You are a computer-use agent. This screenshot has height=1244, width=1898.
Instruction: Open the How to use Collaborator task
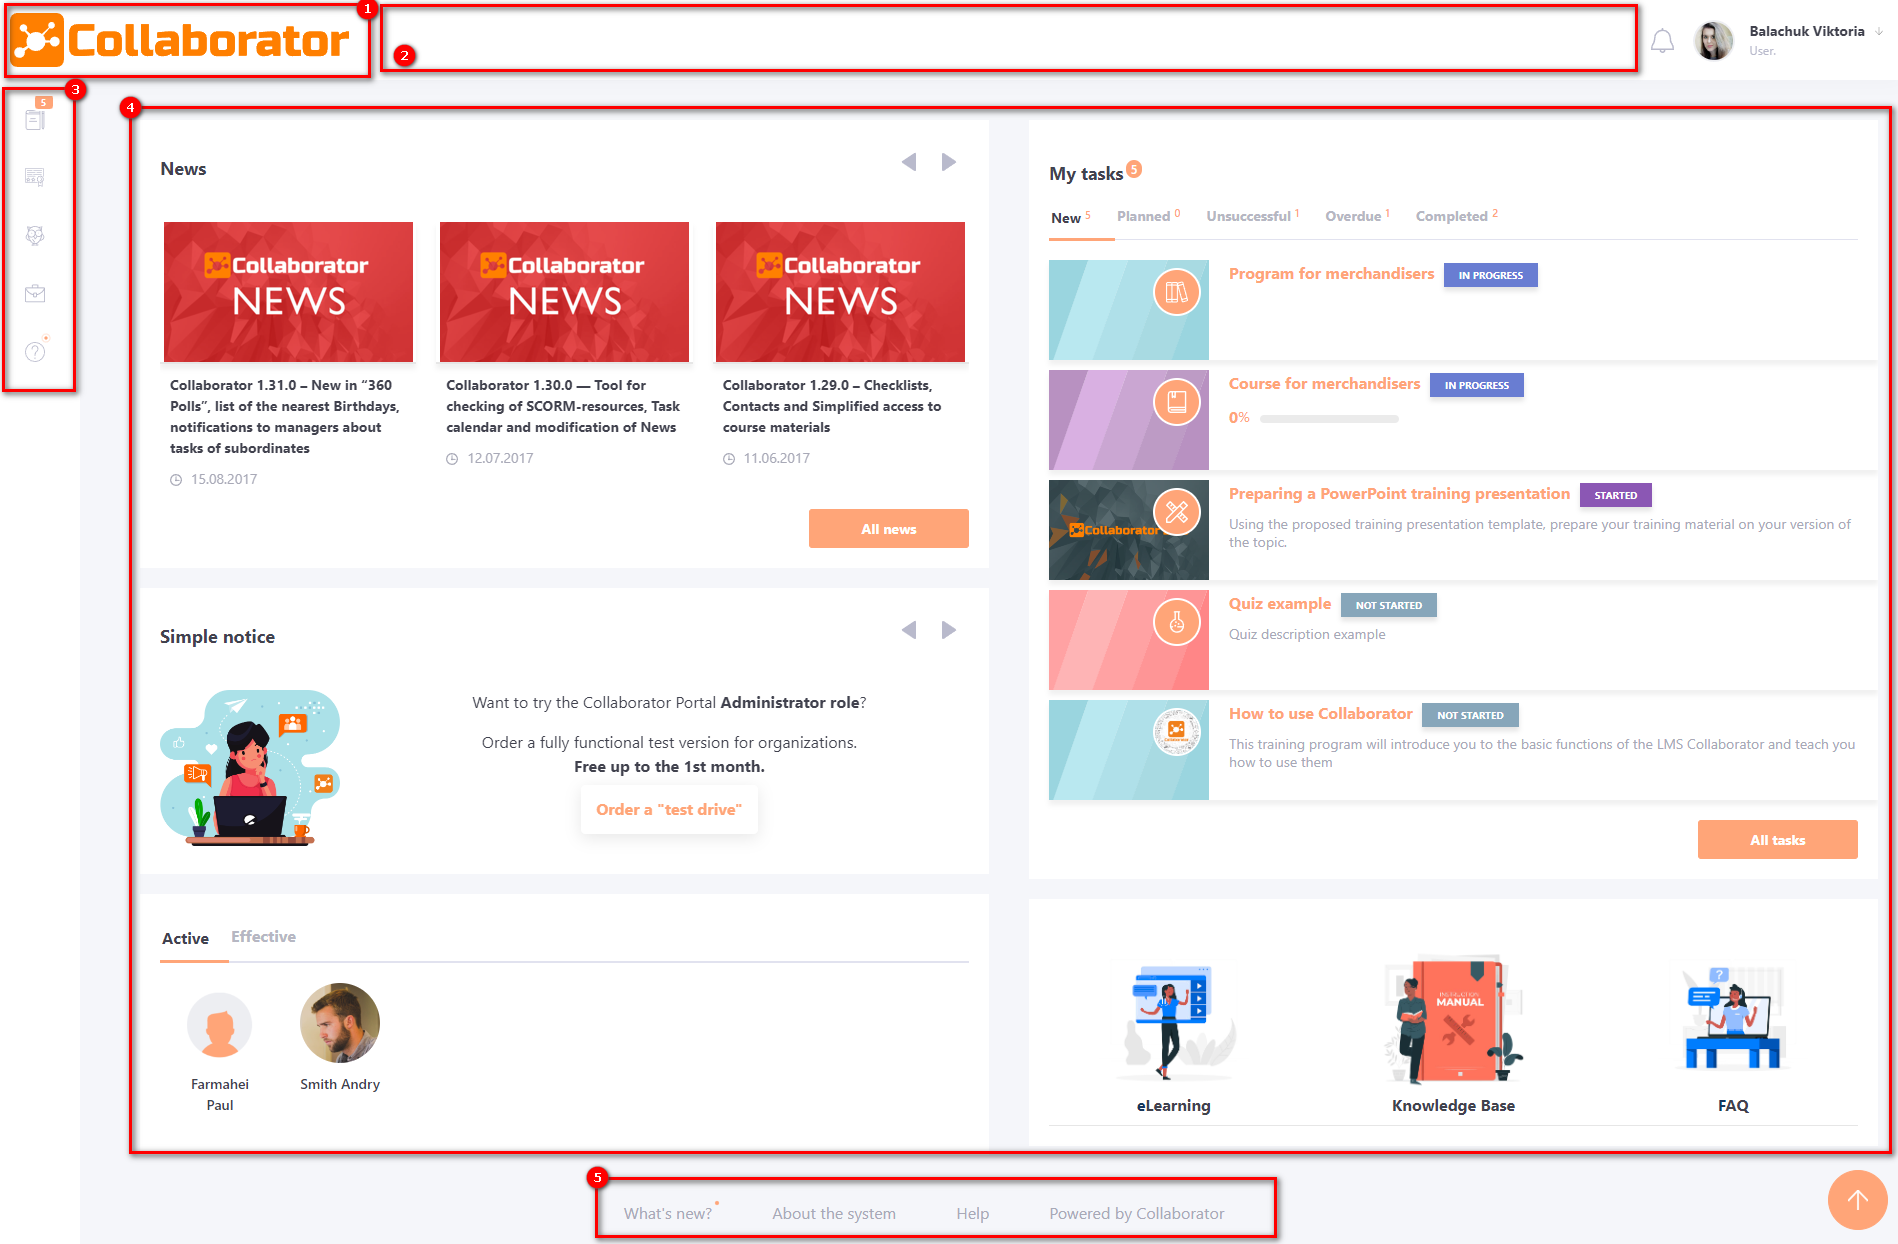1321,714
